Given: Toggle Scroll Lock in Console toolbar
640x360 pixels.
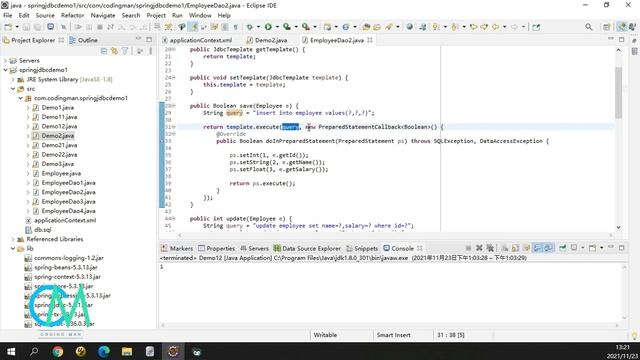Looking at the screenshot, I should pos(516,248).
